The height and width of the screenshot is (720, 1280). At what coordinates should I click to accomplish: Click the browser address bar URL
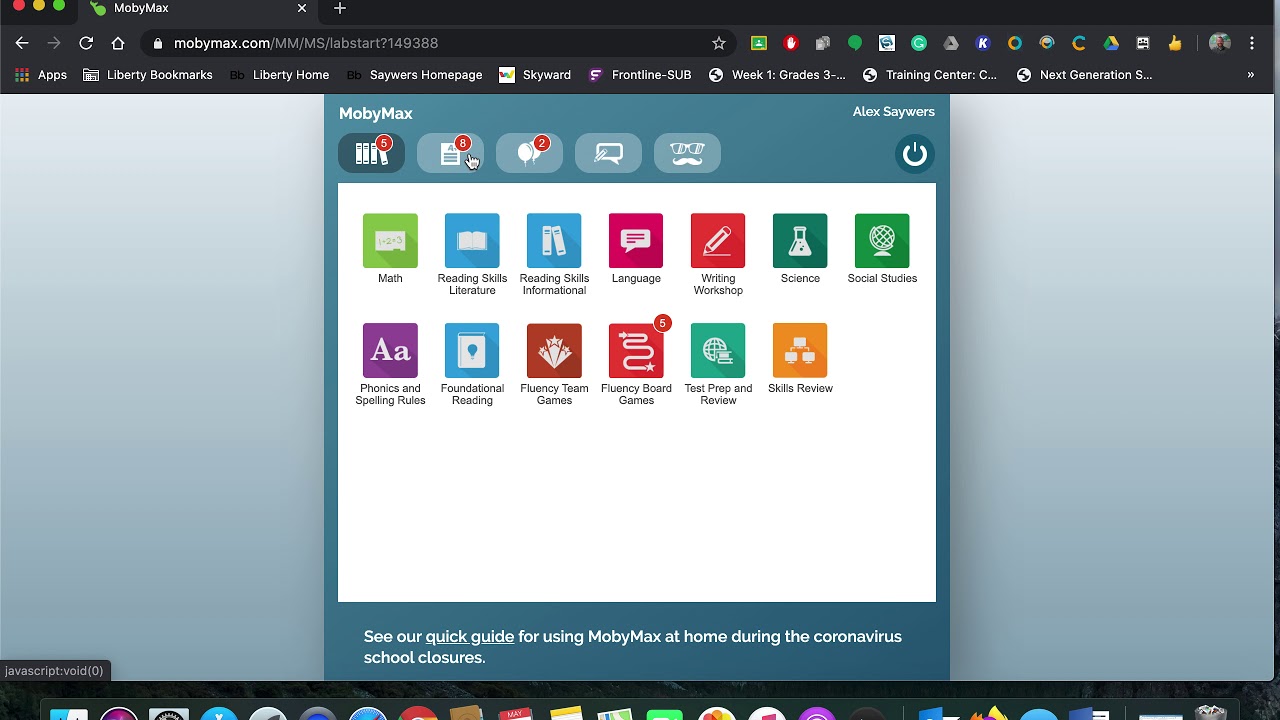[x=306, y=43]
